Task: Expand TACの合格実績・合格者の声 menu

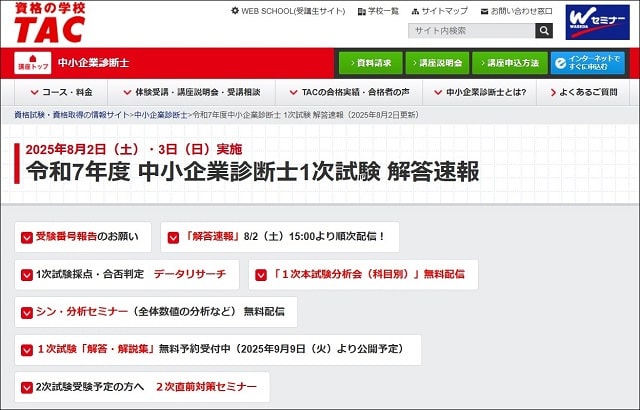Action: coord(349,92)
